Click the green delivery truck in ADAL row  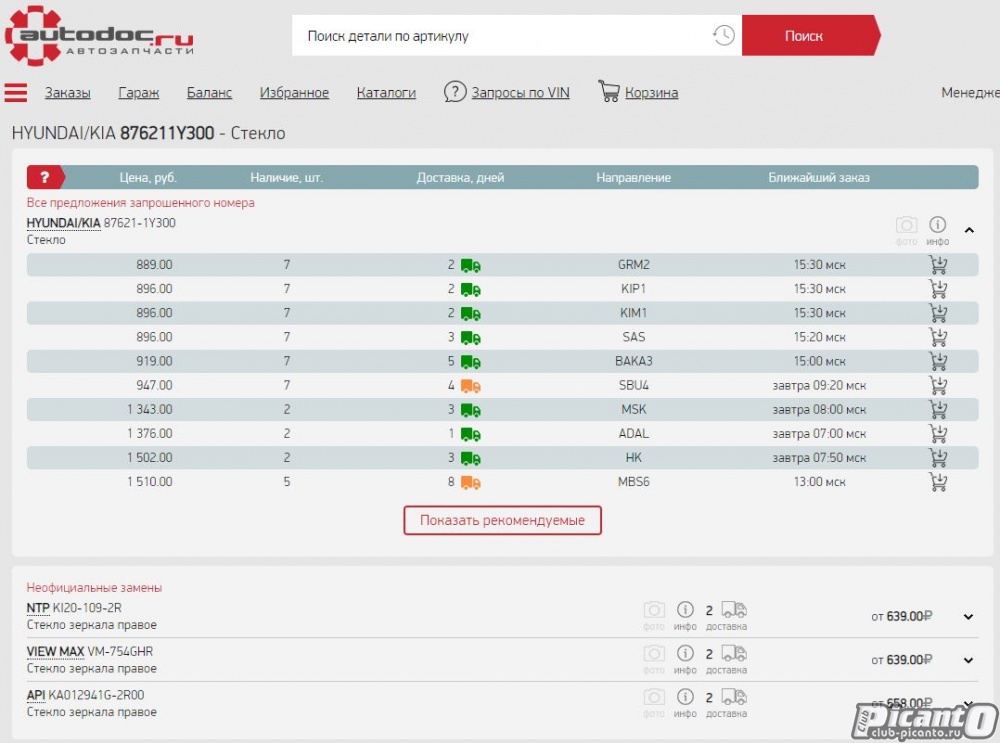tap(471, 434)
